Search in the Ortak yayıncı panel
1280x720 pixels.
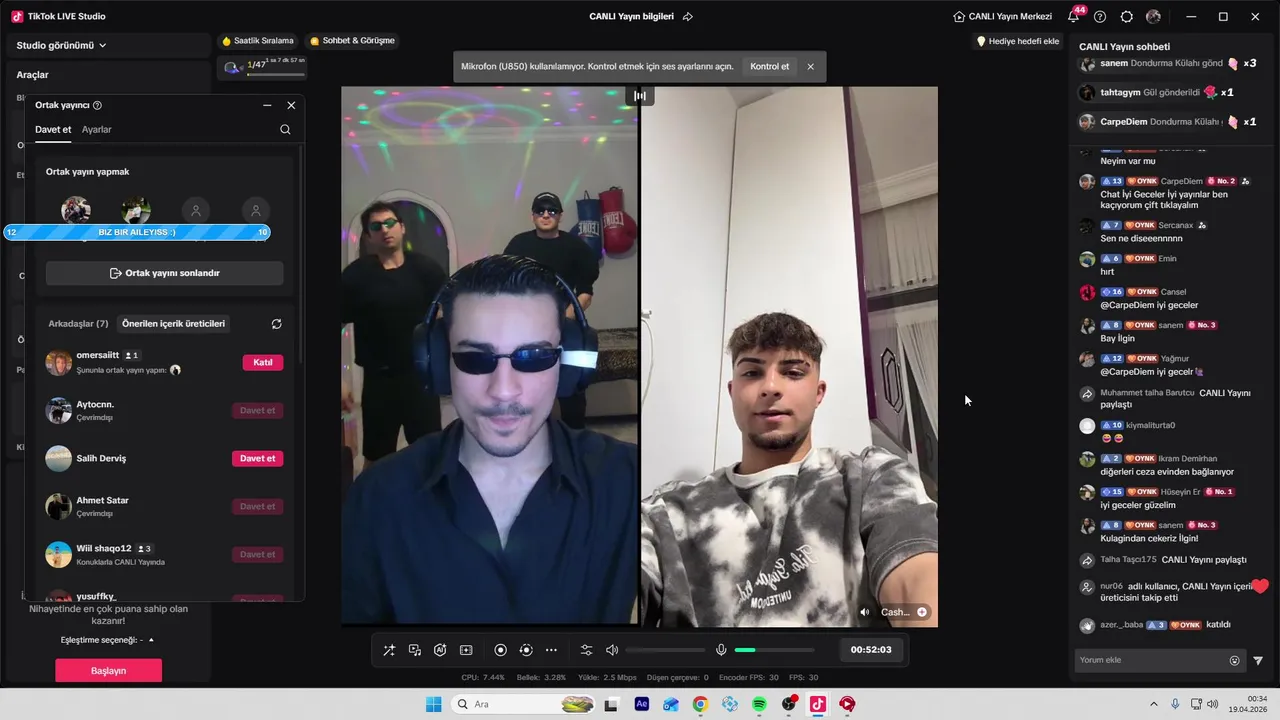coord(285,129)
